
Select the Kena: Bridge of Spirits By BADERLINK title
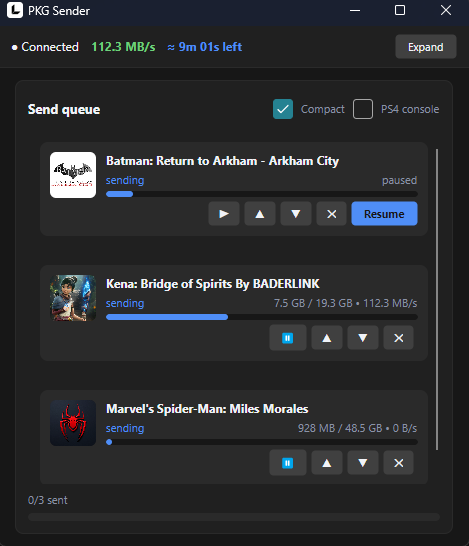(x=213, y=284)
